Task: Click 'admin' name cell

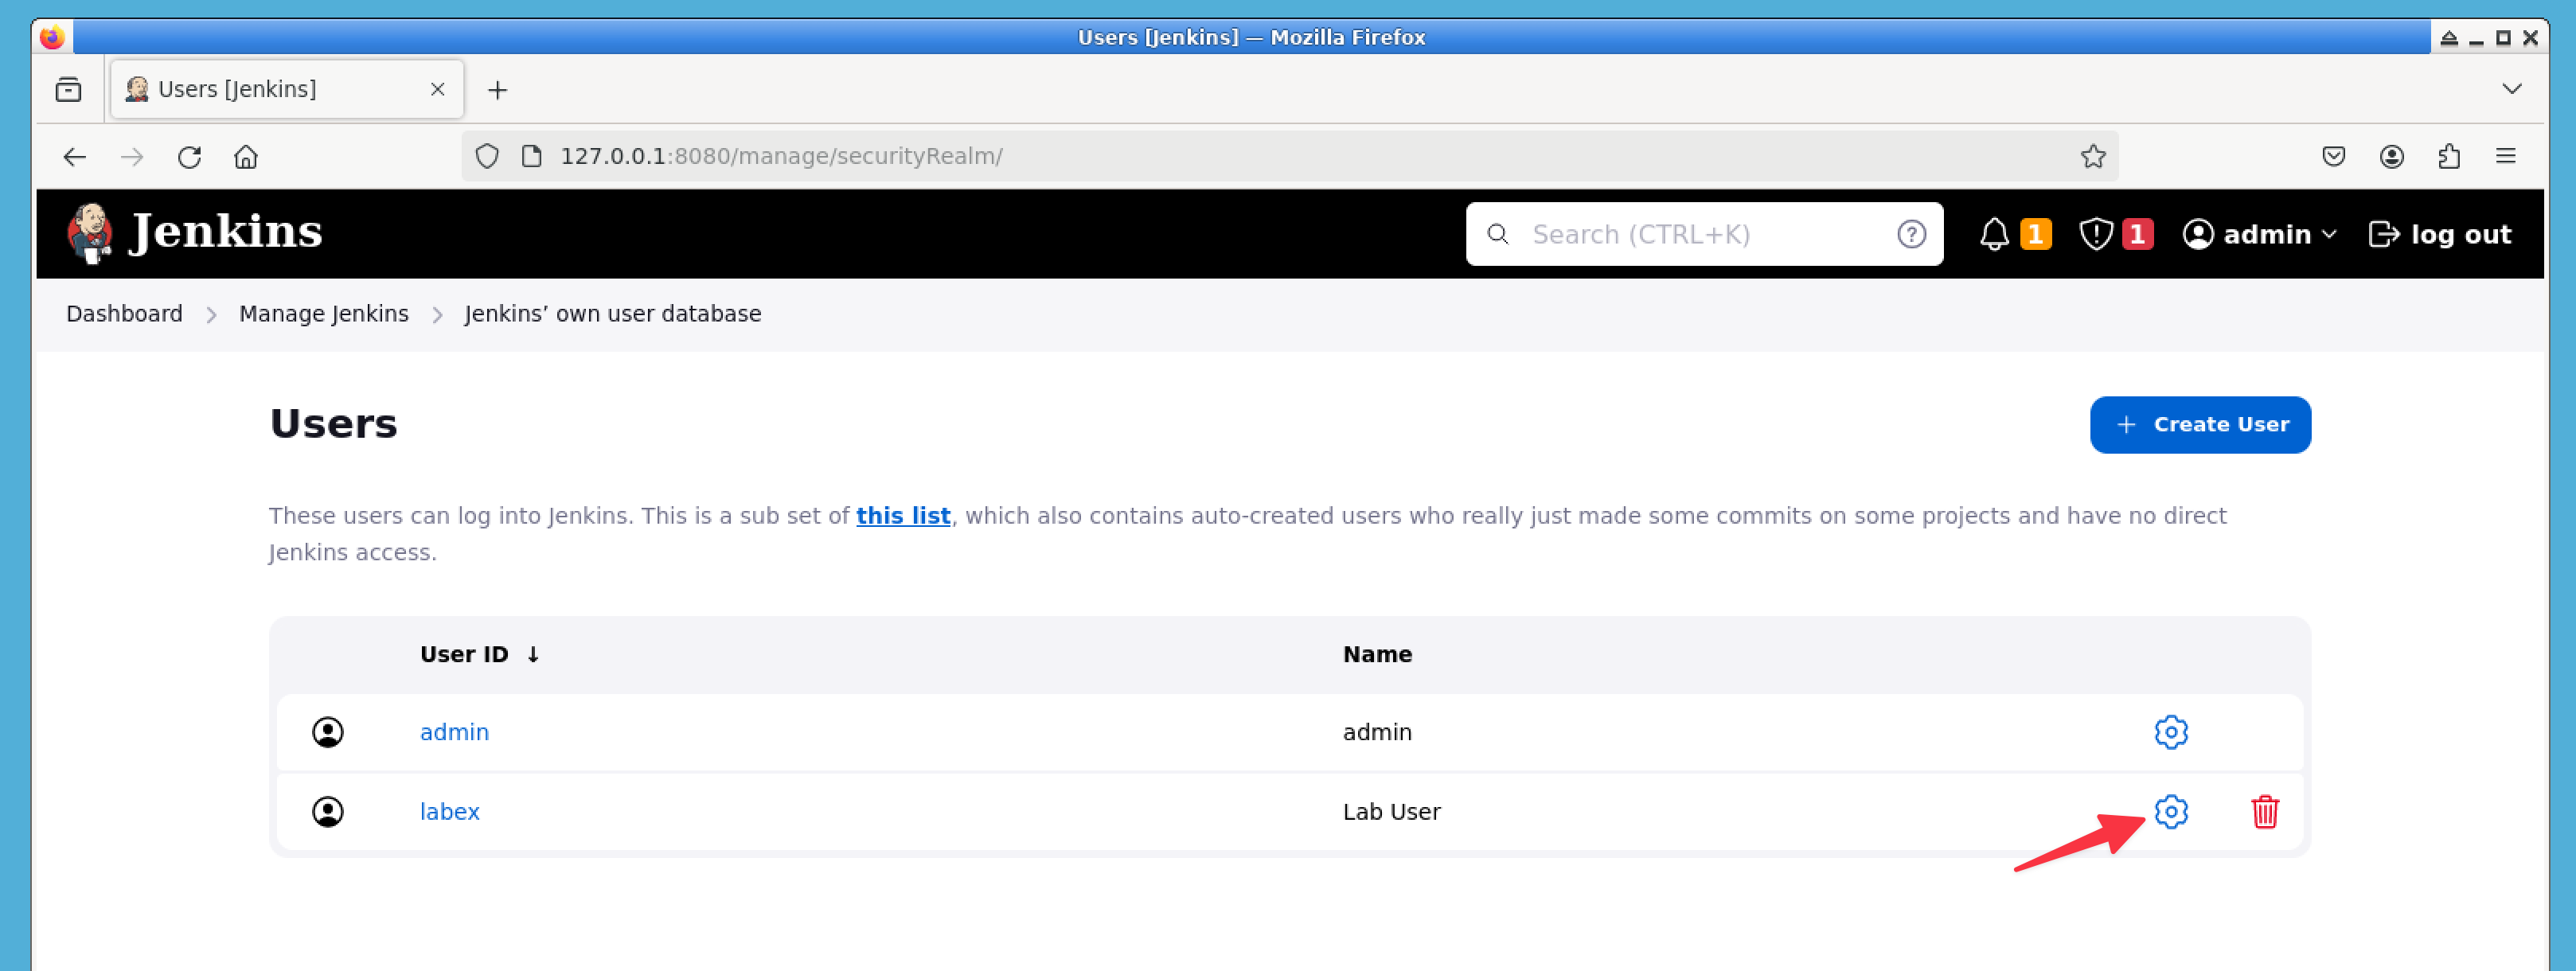Action: tap(1377, 732)
